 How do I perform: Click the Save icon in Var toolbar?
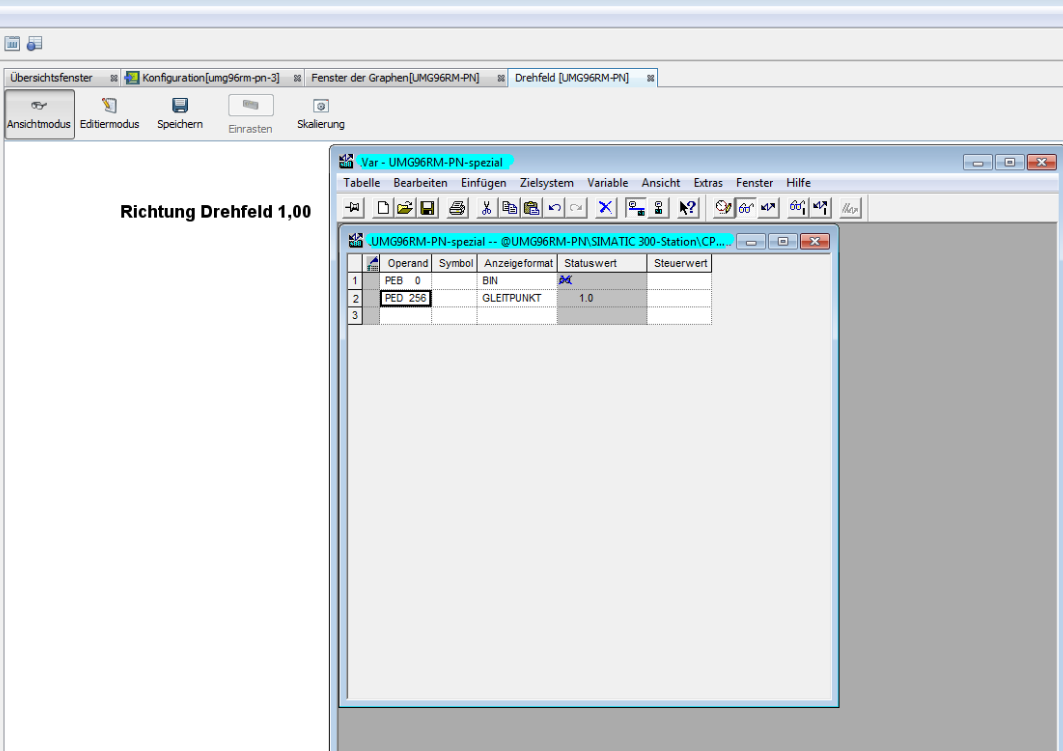(x=427, y=208)
